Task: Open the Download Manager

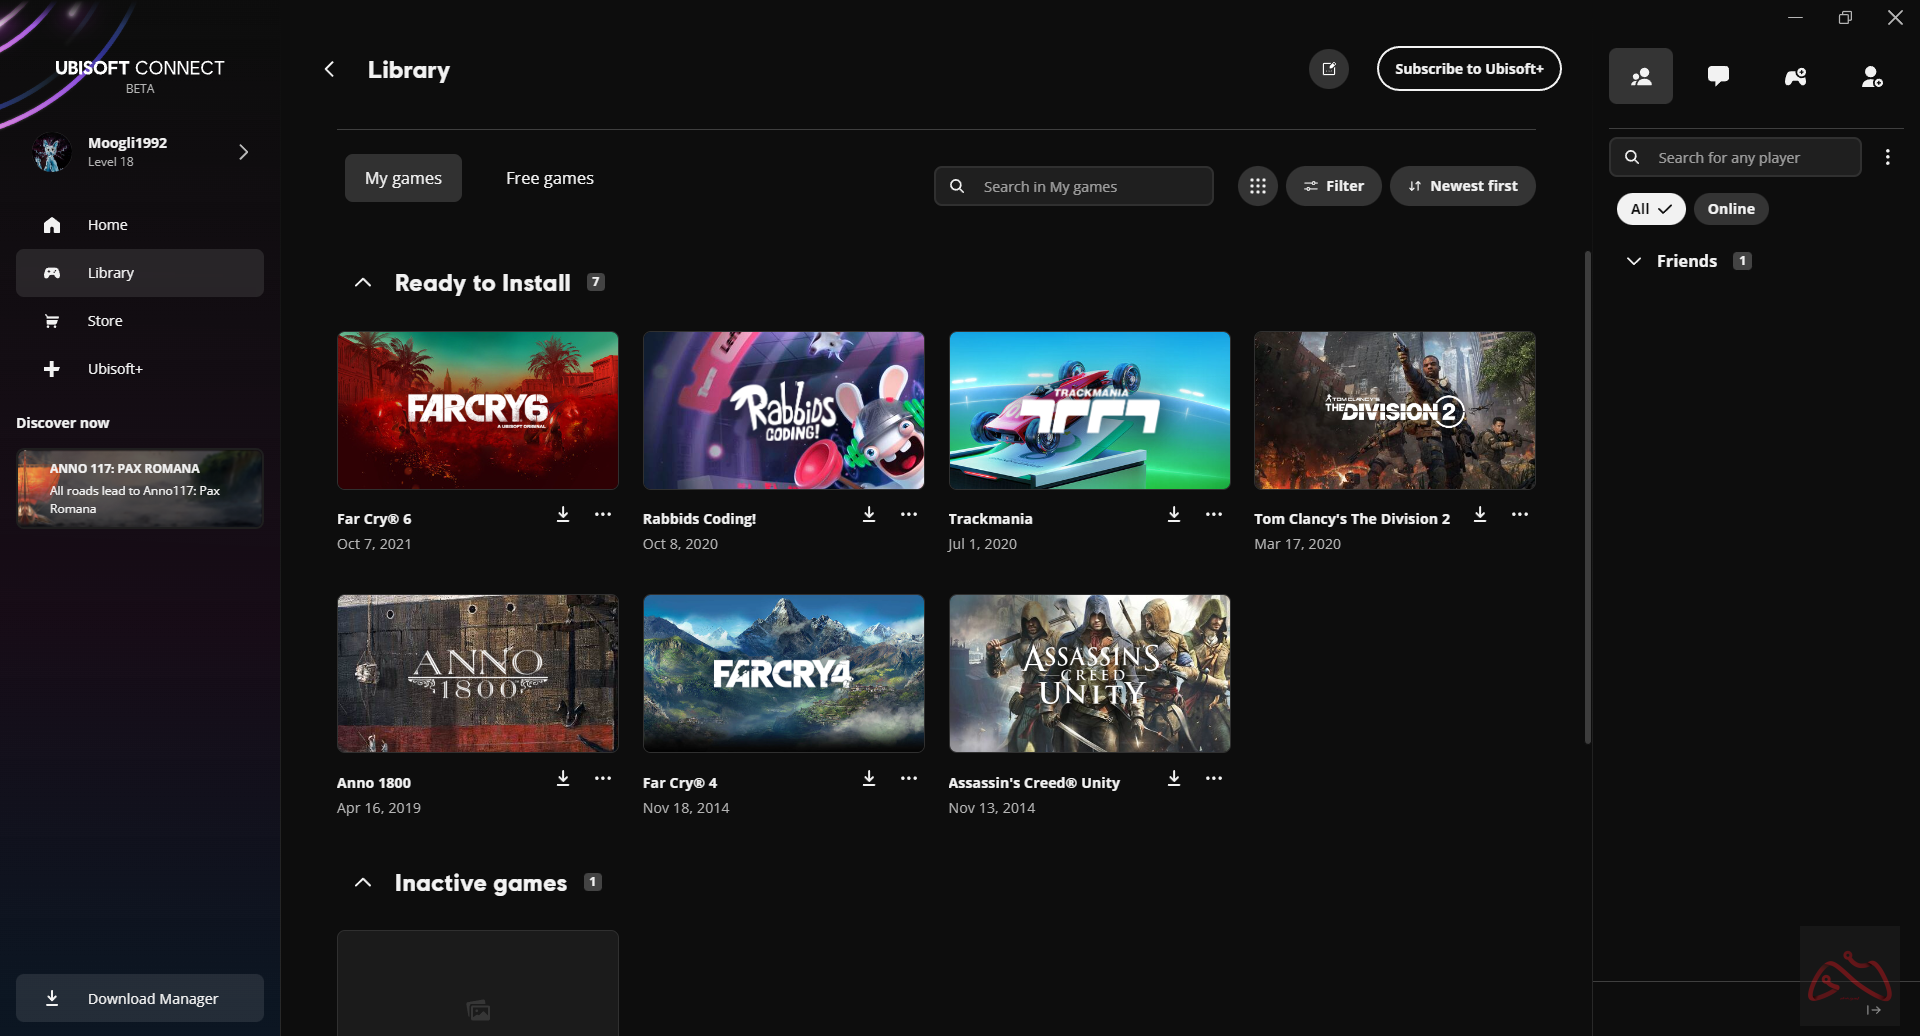Action: click(140, 998)
